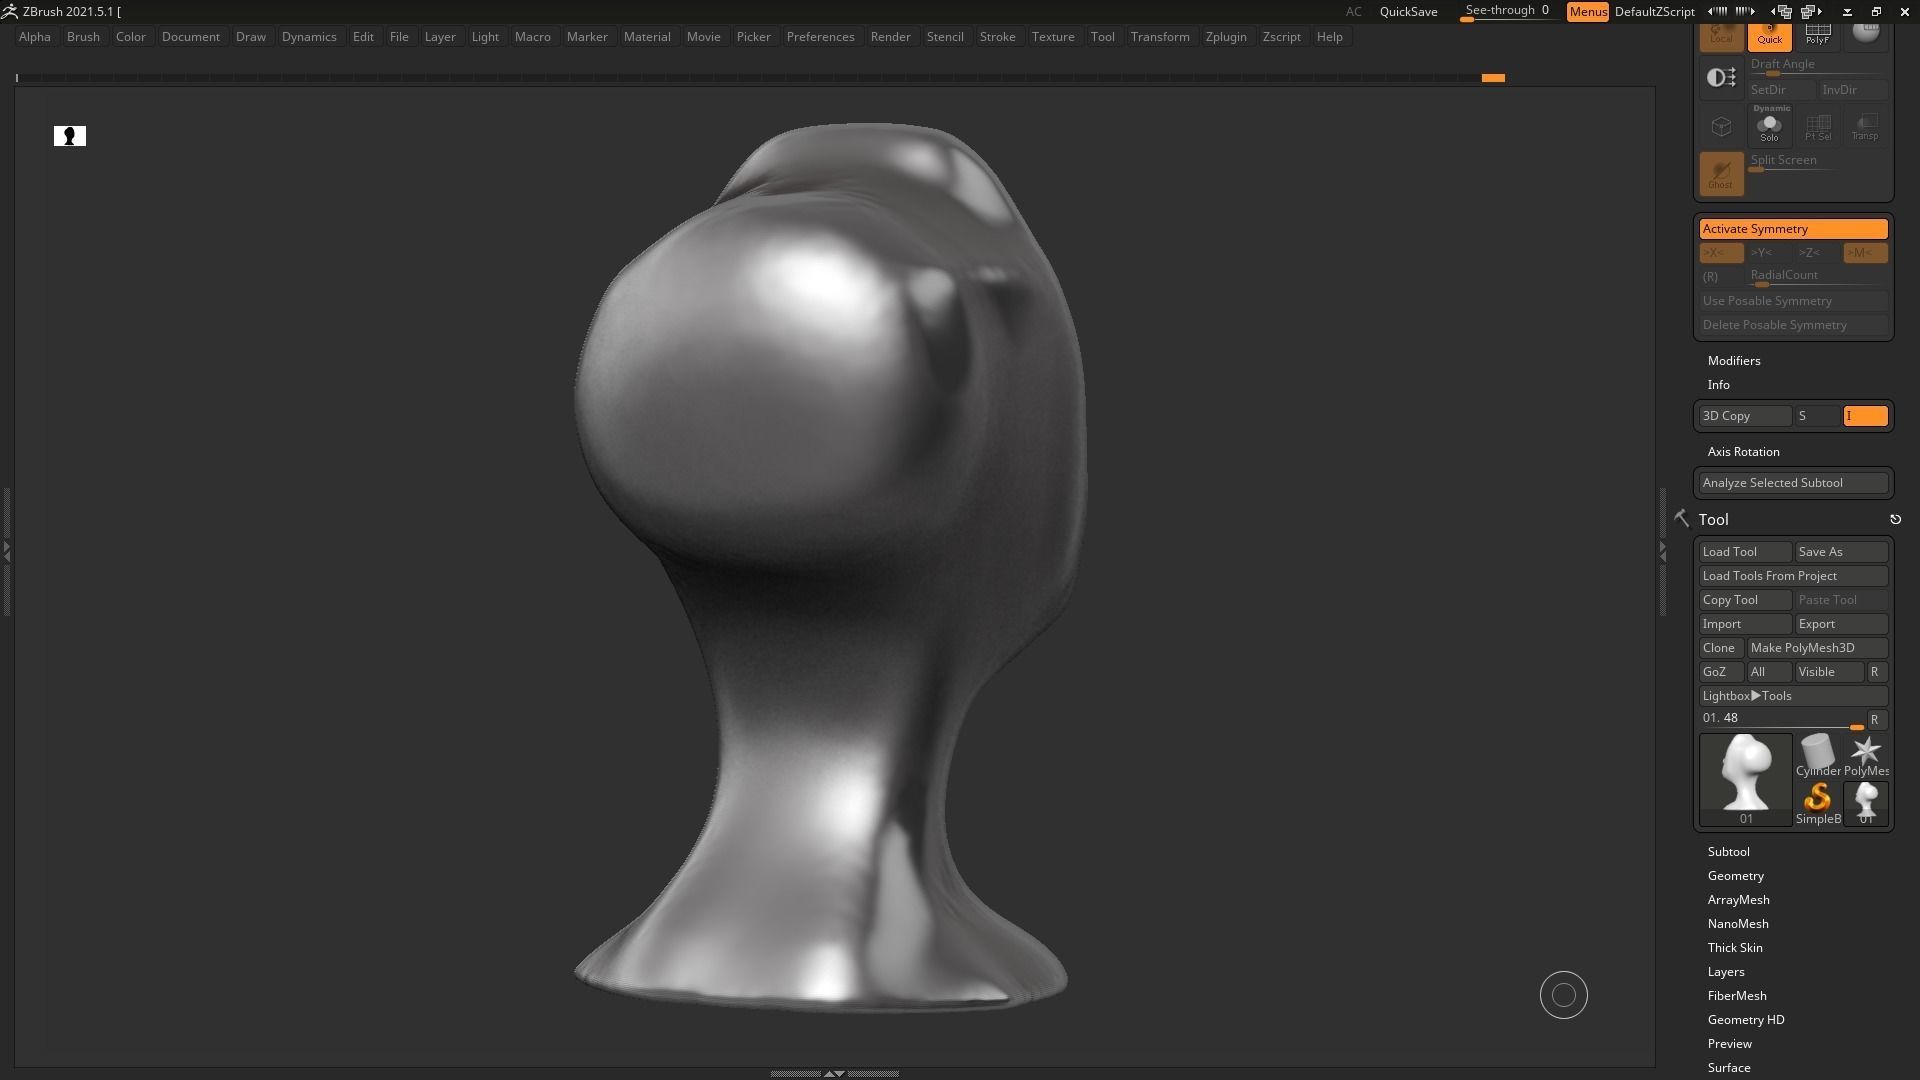Open the Brush menu
Image resolution: width=1920 pixels, height=1080 pixels.
pyautogui.click(x=83, y=36)
